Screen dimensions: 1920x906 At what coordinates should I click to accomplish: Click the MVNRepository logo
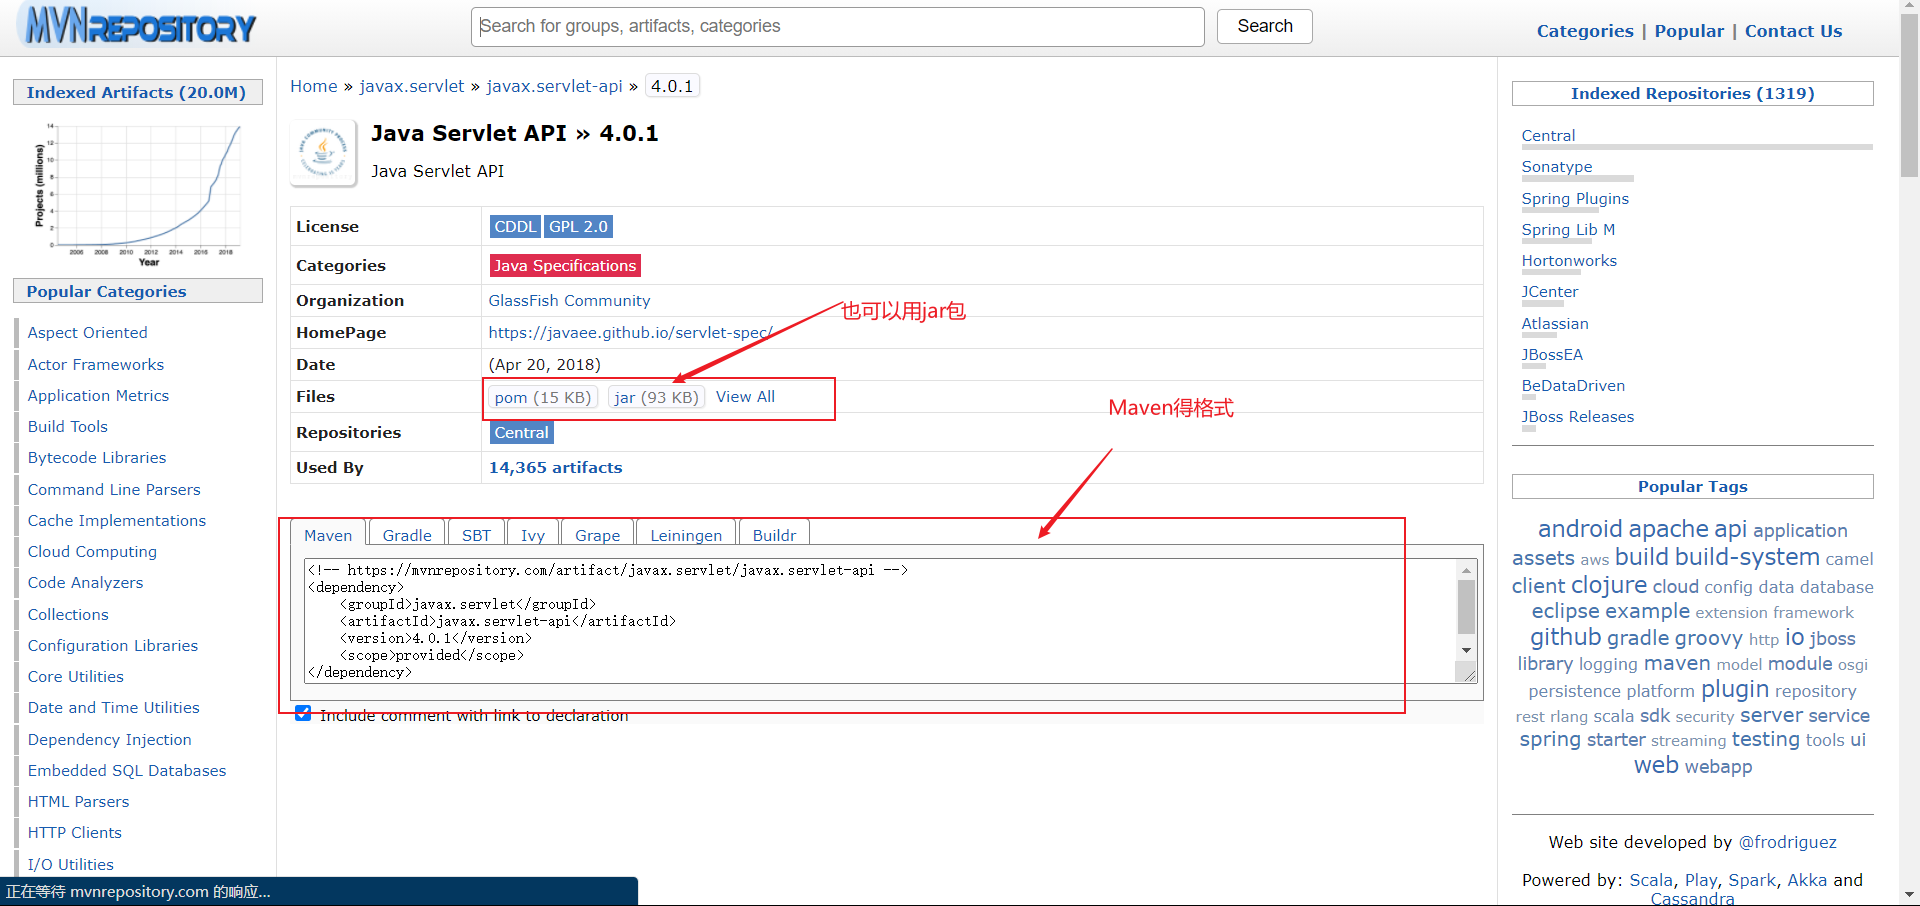[x=140, y=26]
